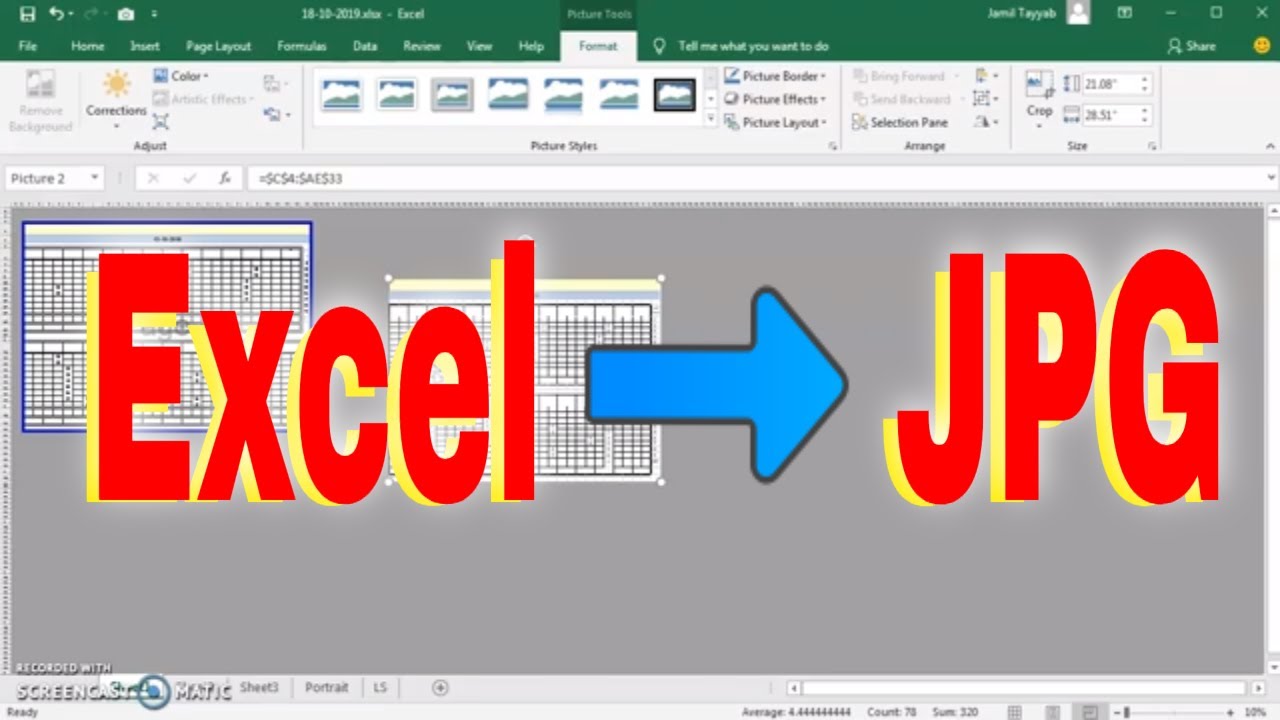Open the Help tab
The height and width of the screenshot is (720, 1280).
point(531,46)
